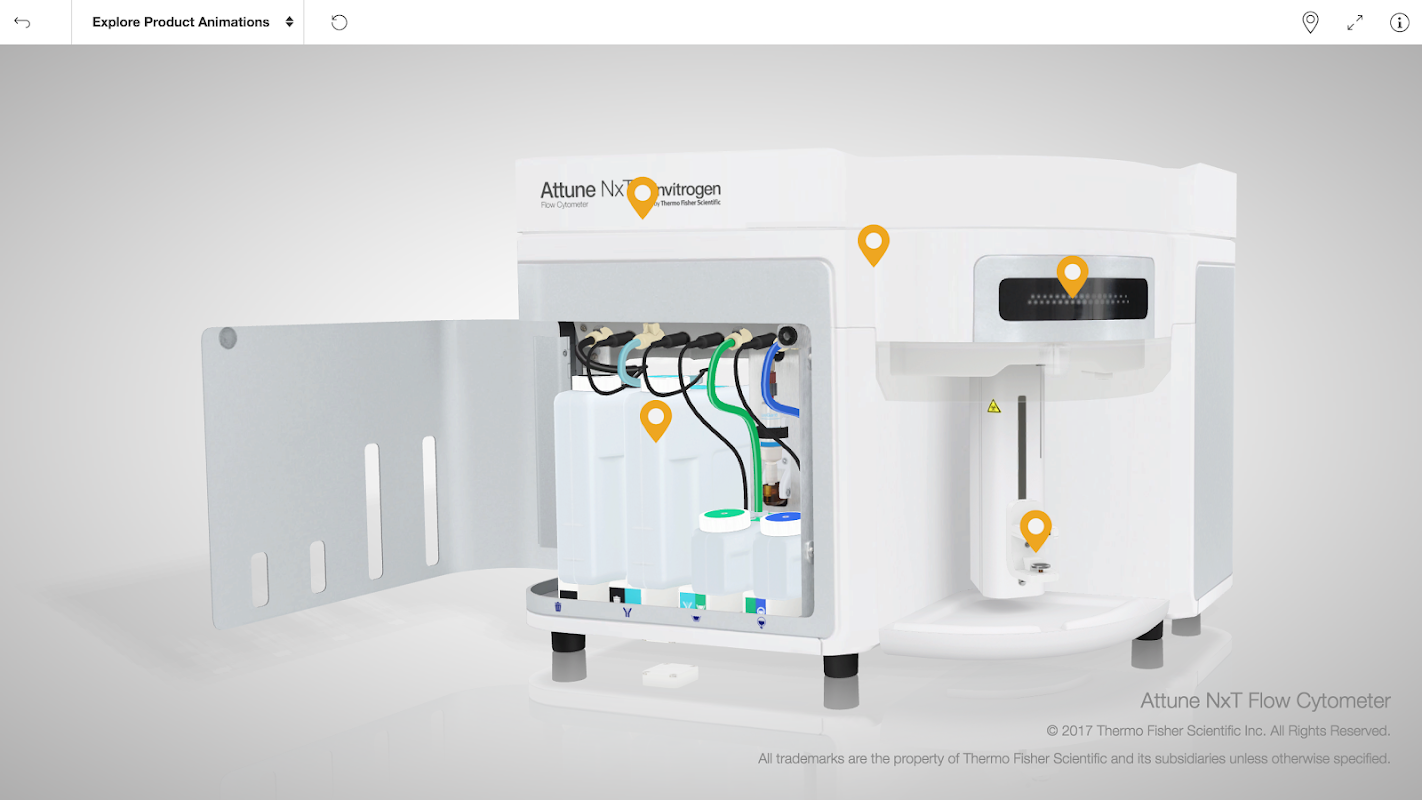This screenshot has height=800, width=1422.
Task: Select the hotspot pin over the Attune NxT logo
Action: coord(643,197)
